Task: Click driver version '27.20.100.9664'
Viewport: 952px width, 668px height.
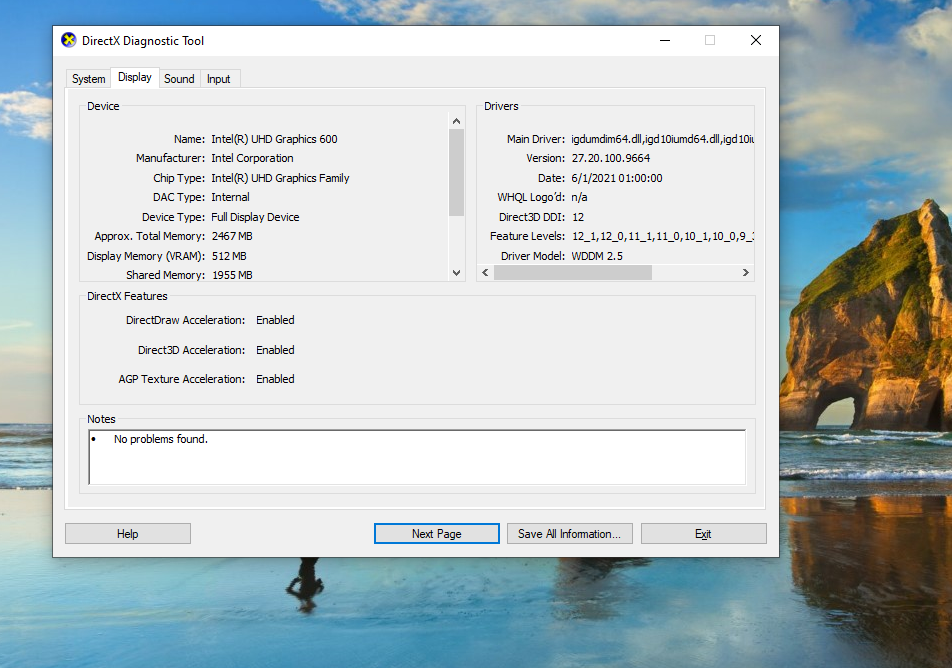Action: [x=611, y=158]
